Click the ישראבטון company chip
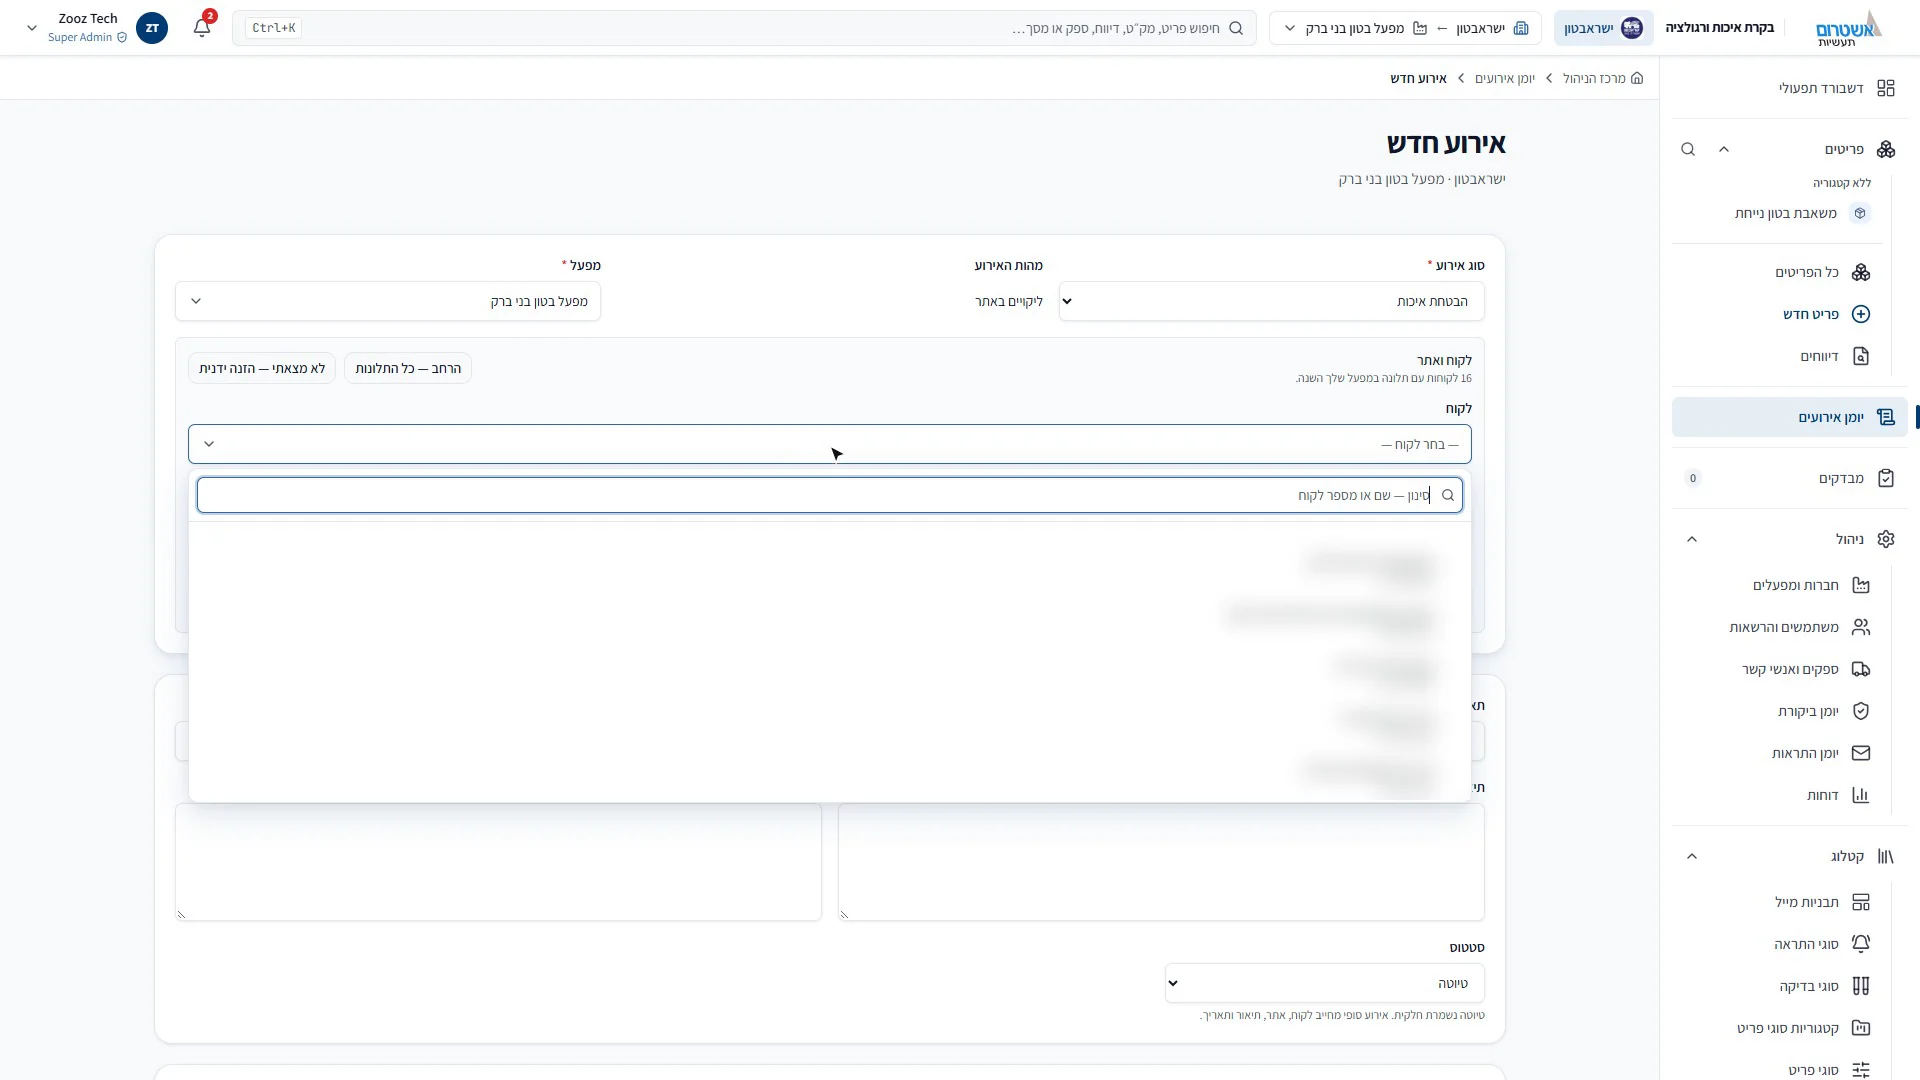Screen dimensions: 1920x1080 click(x=1603, y=28)
